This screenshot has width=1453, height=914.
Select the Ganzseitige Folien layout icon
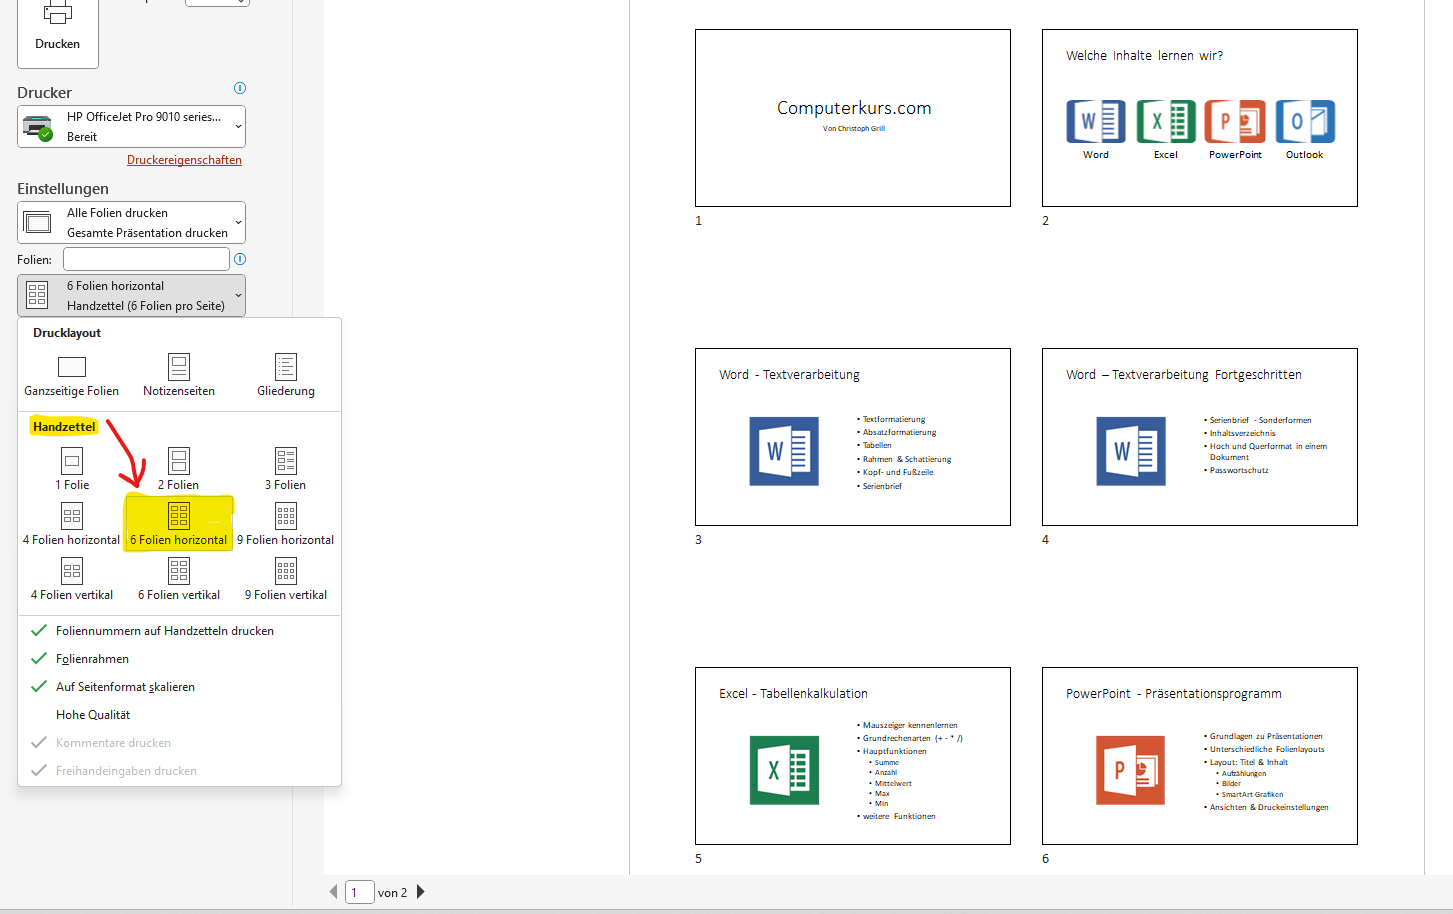click(x=71, y=373)
